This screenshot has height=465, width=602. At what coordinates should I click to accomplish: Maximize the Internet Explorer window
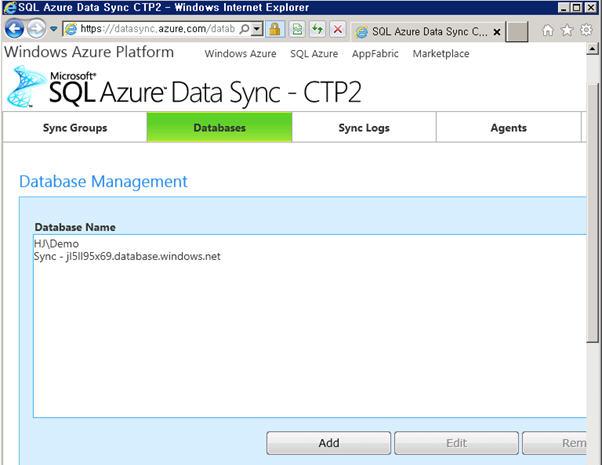click(577, 7)
